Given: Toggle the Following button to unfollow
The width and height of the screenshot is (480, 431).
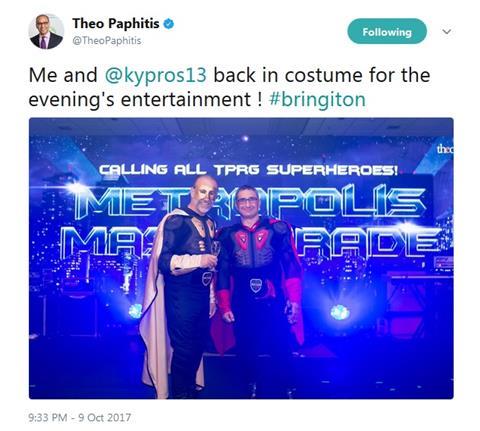Looking at the screenshot, I should (x=387, y=32).
